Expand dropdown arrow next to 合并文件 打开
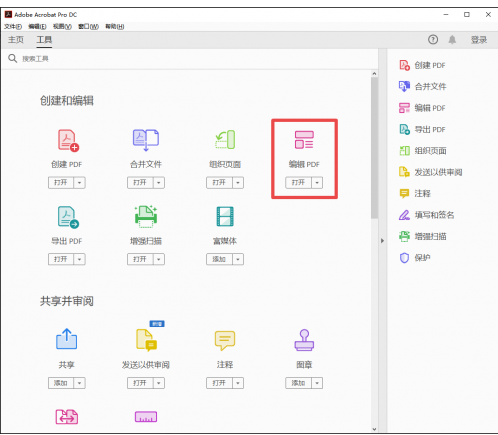Image resolution: width=498 pixels, height=435 pixels. (x=159, y=183)
